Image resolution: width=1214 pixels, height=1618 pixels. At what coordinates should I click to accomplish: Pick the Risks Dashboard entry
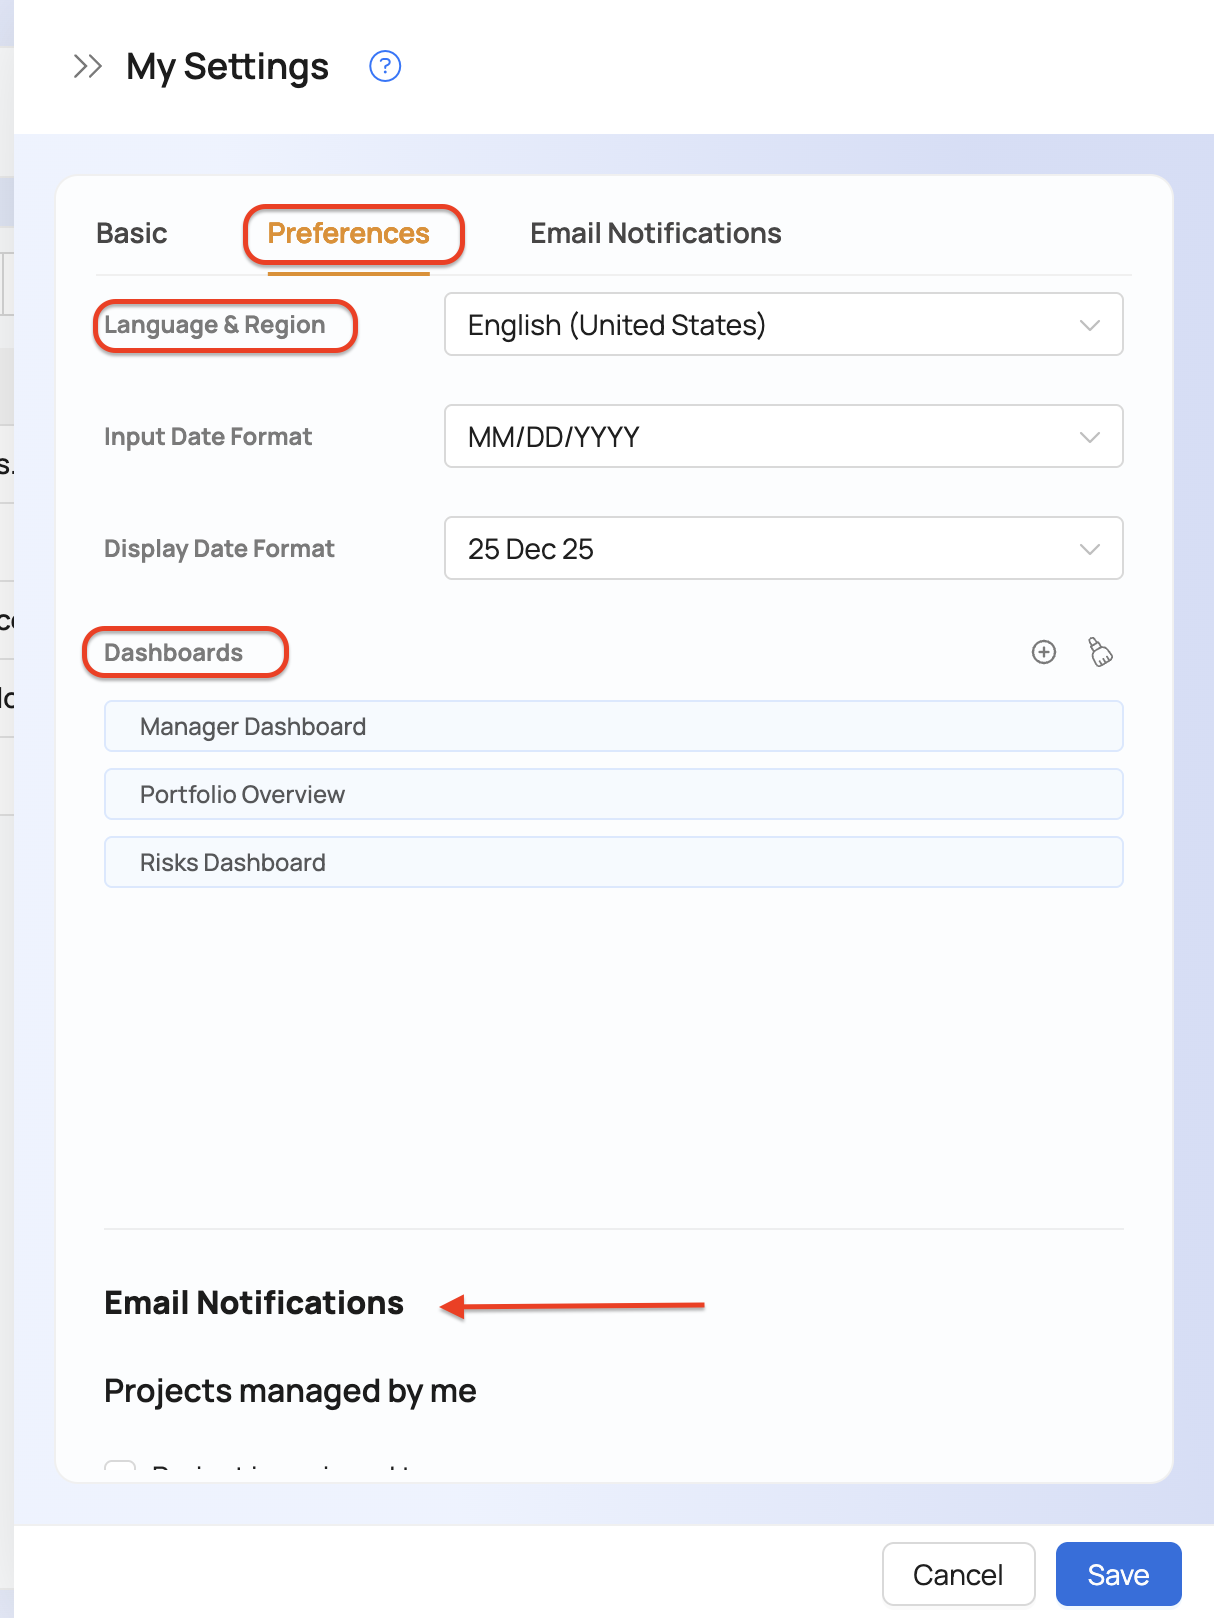pos(613,863)
